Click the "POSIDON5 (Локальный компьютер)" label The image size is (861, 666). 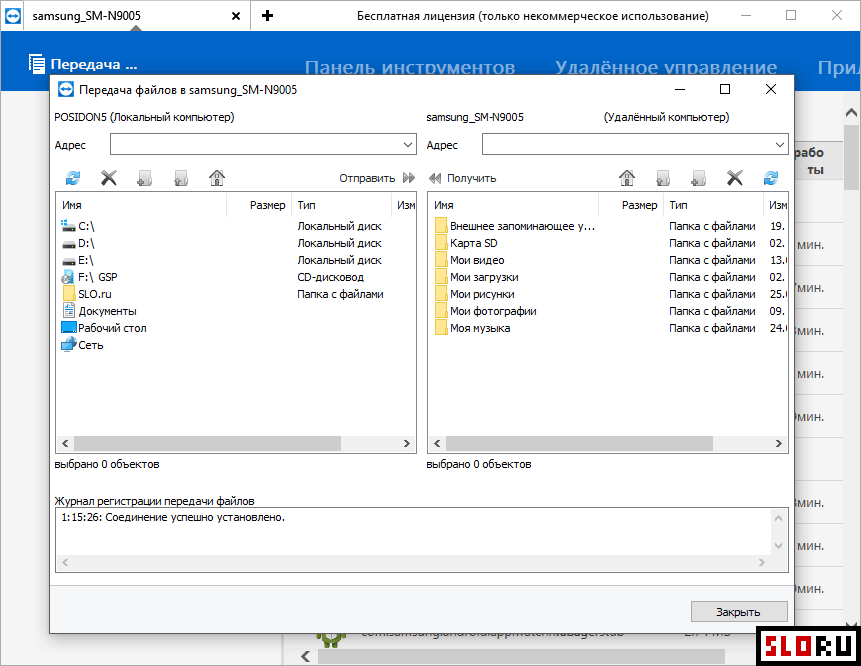click(144, 117)
